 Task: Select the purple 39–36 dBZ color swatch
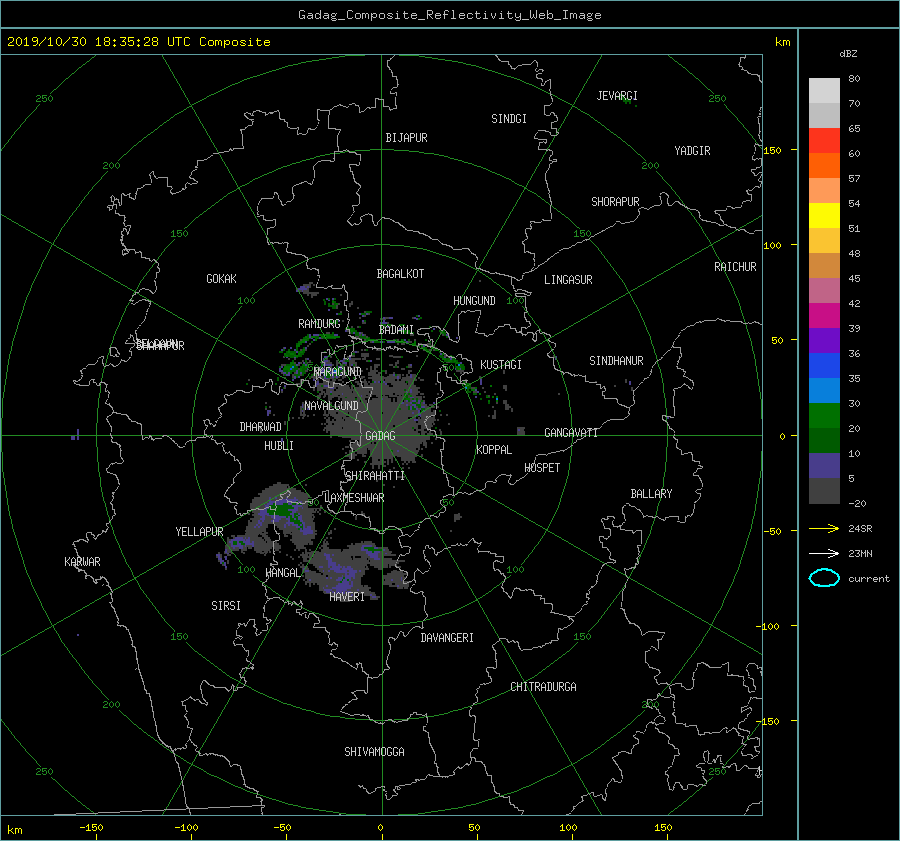click(824, 340)
